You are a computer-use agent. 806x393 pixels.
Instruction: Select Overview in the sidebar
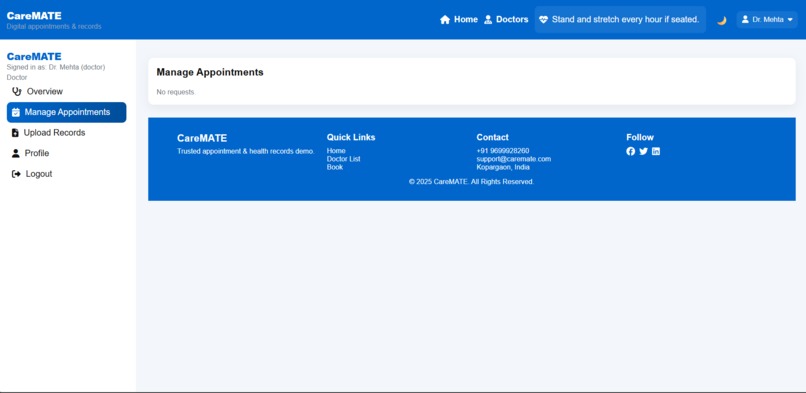(x=66, y=91)
